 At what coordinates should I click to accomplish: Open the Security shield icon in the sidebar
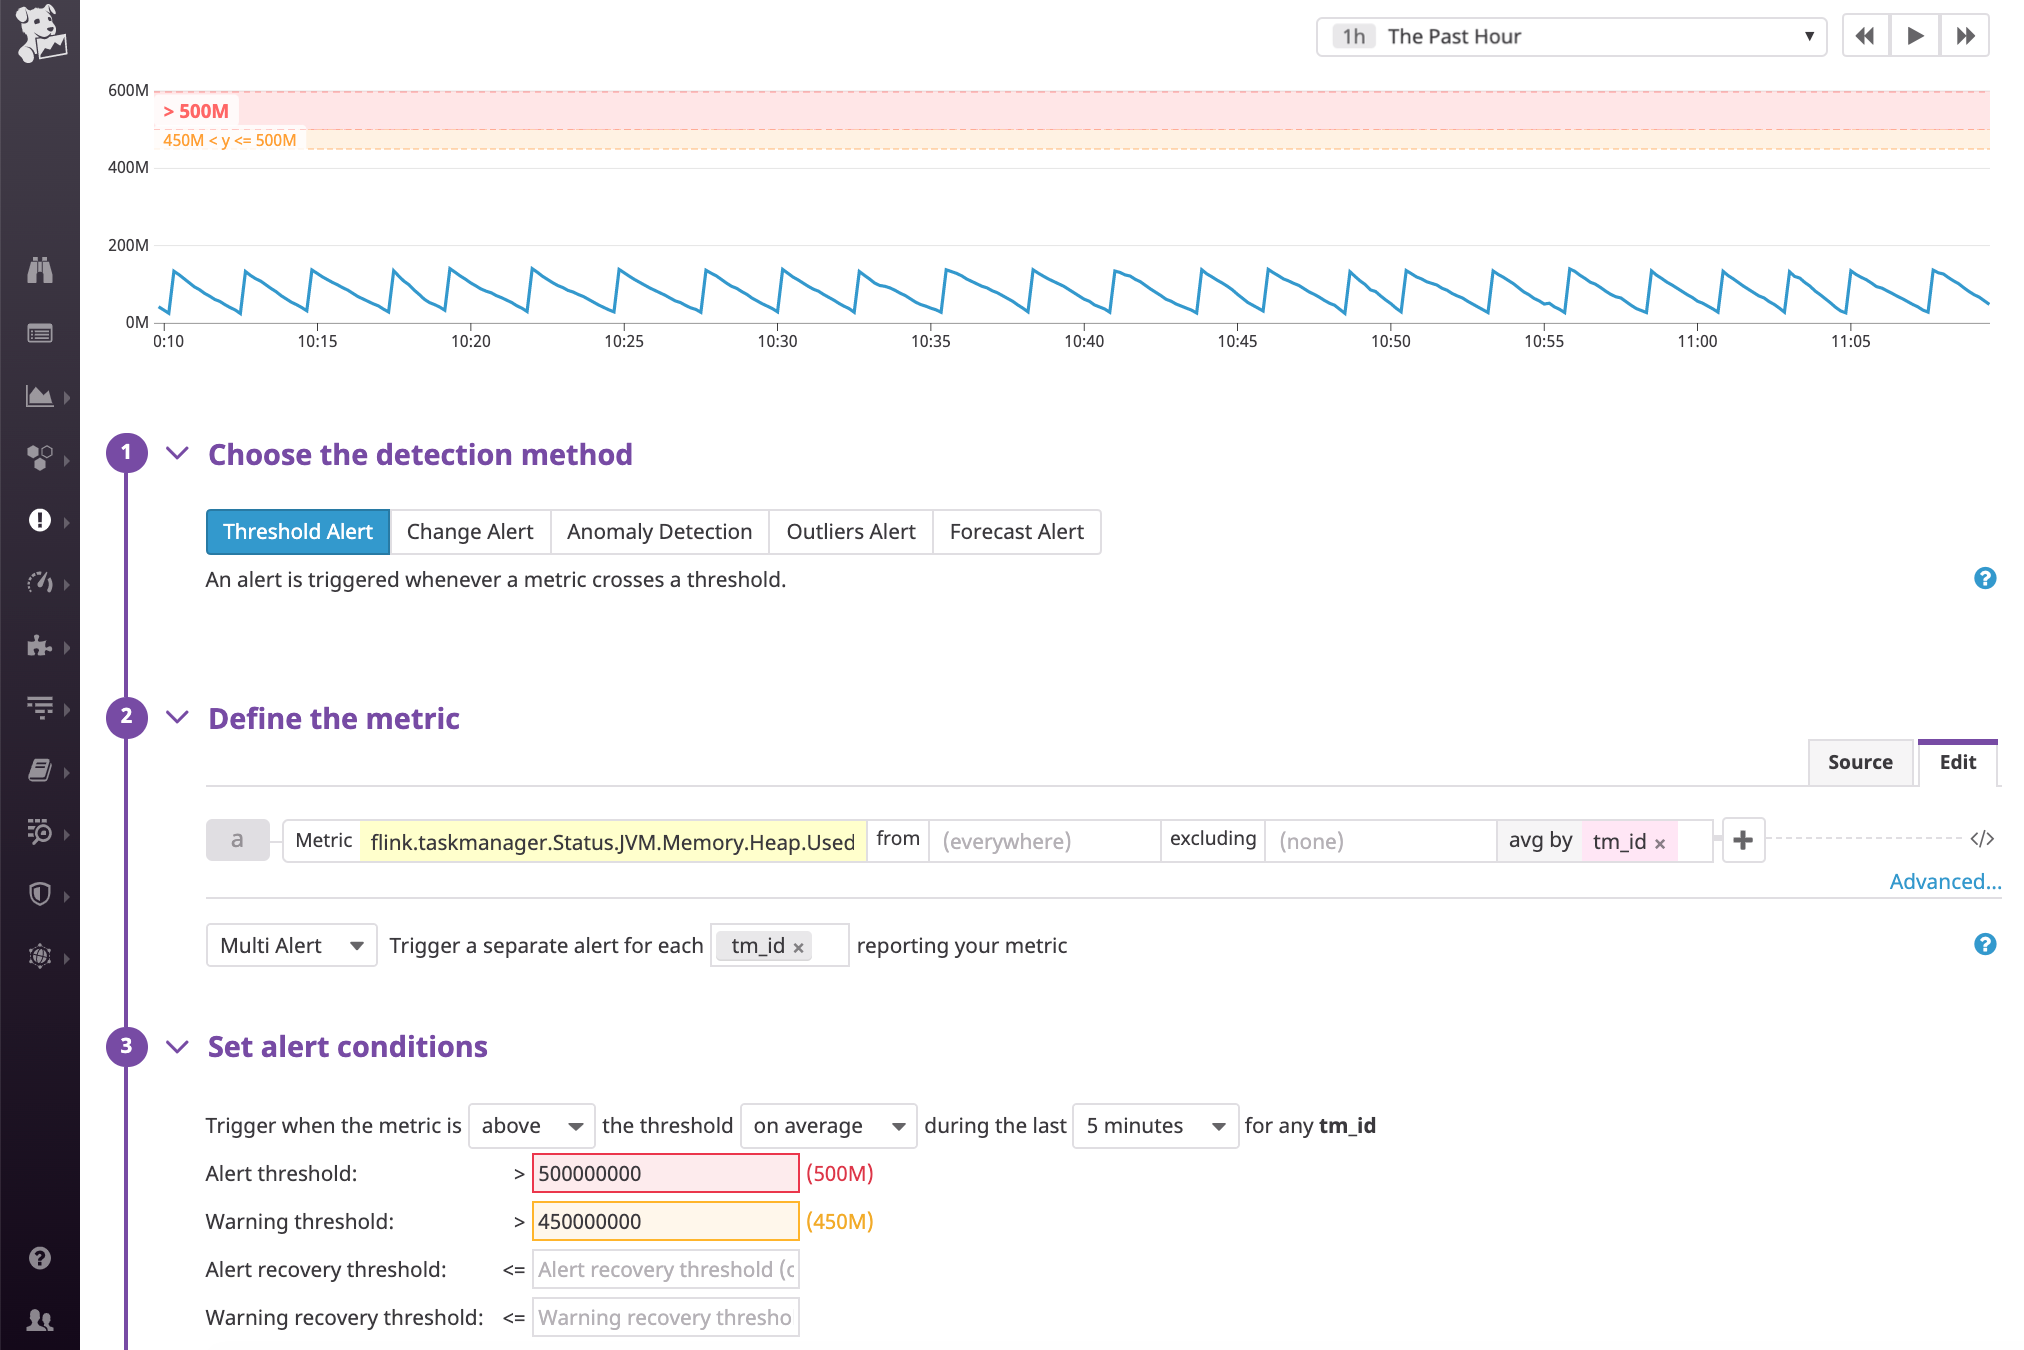[x=40, y=894]
